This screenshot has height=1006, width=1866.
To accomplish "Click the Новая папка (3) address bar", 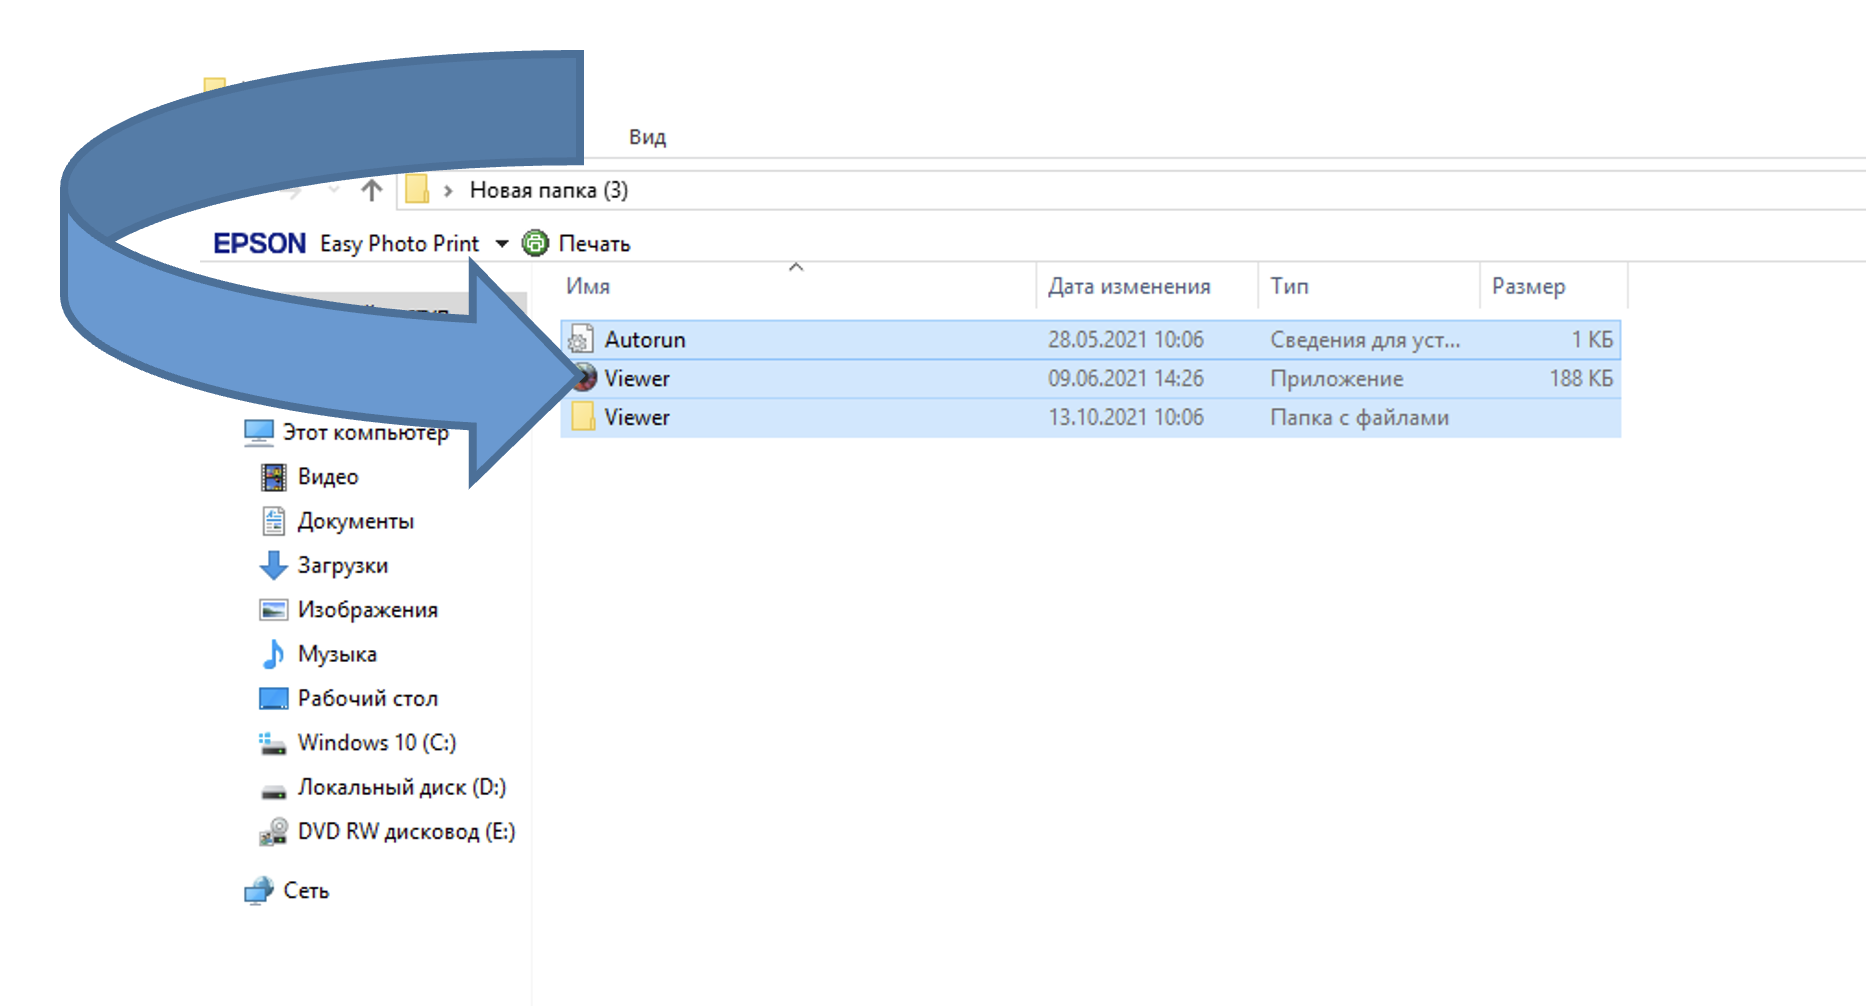I will point(548,190).
